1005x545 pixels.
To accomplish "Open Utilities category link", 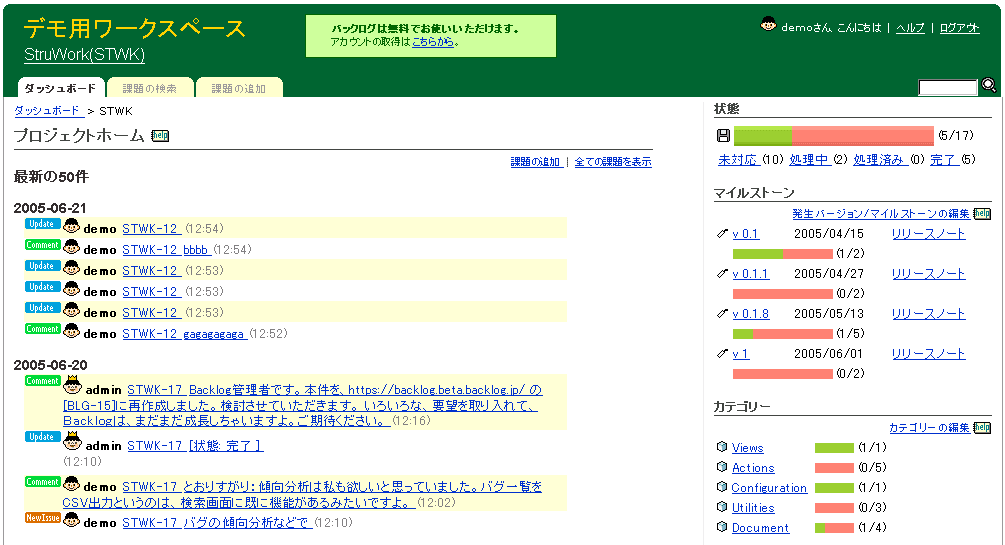I will pos(753,507).
